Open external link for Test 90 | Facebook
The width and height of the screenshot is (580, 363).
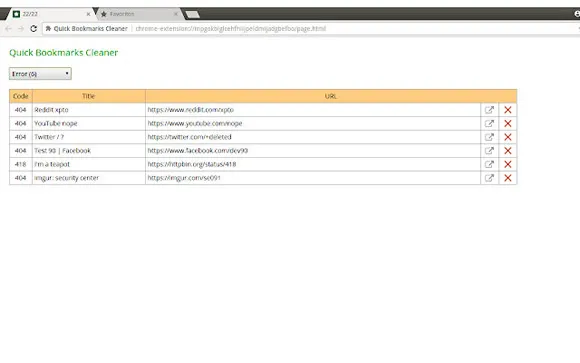[489, 151]
